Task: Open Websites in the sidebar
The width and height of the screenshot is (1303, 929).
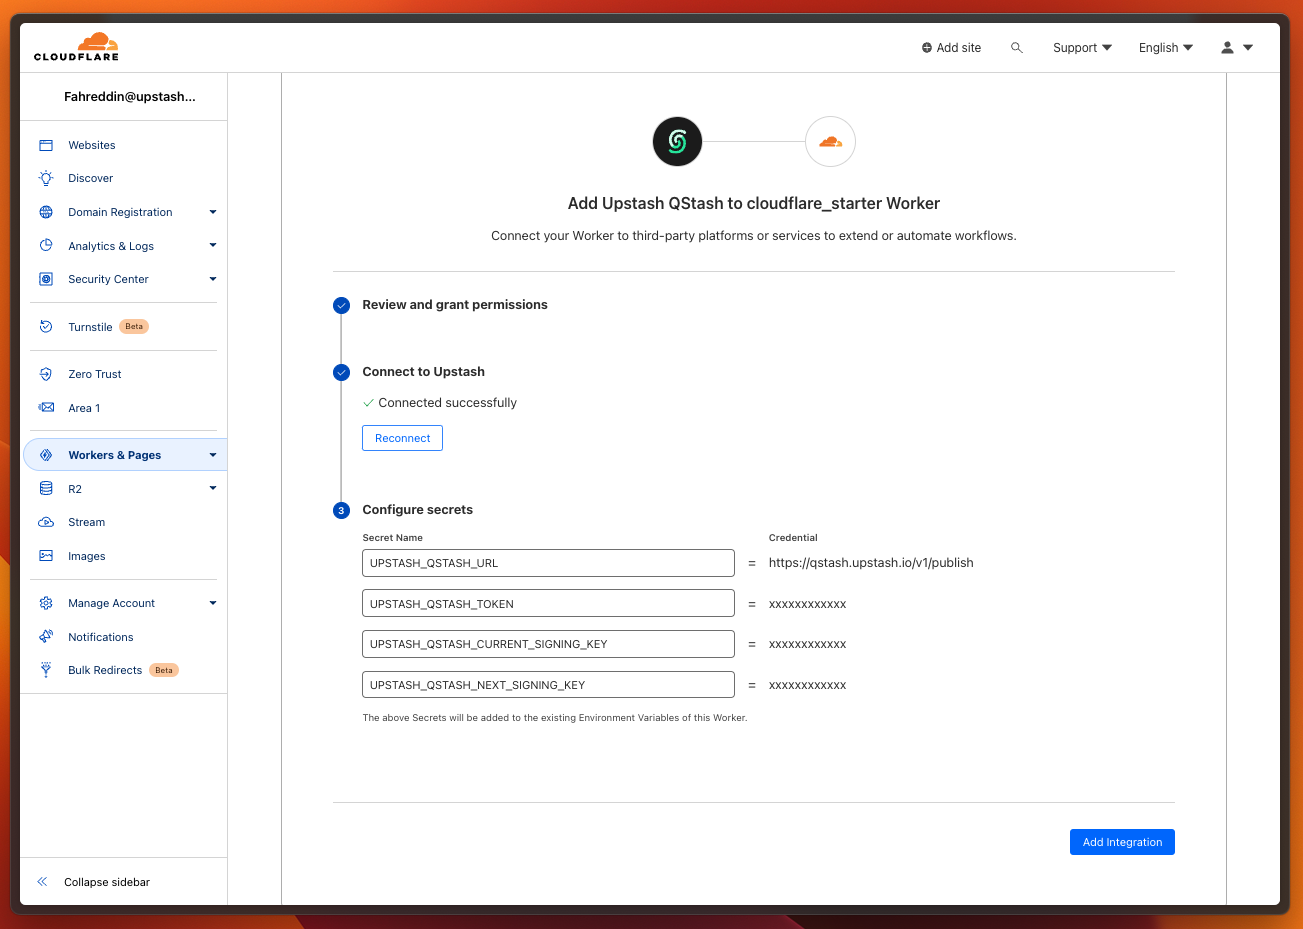Action: [x=92, y=145]
